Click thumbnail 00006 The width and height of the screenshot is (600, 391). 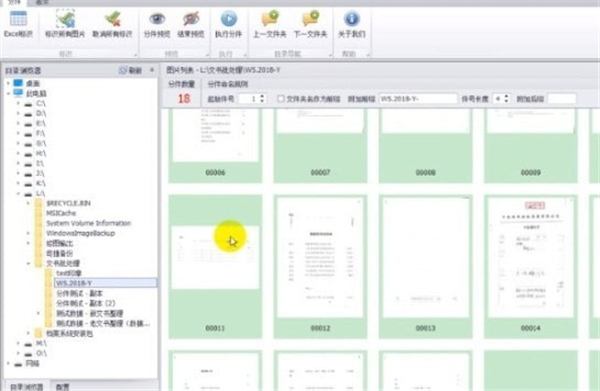(215, 145)
